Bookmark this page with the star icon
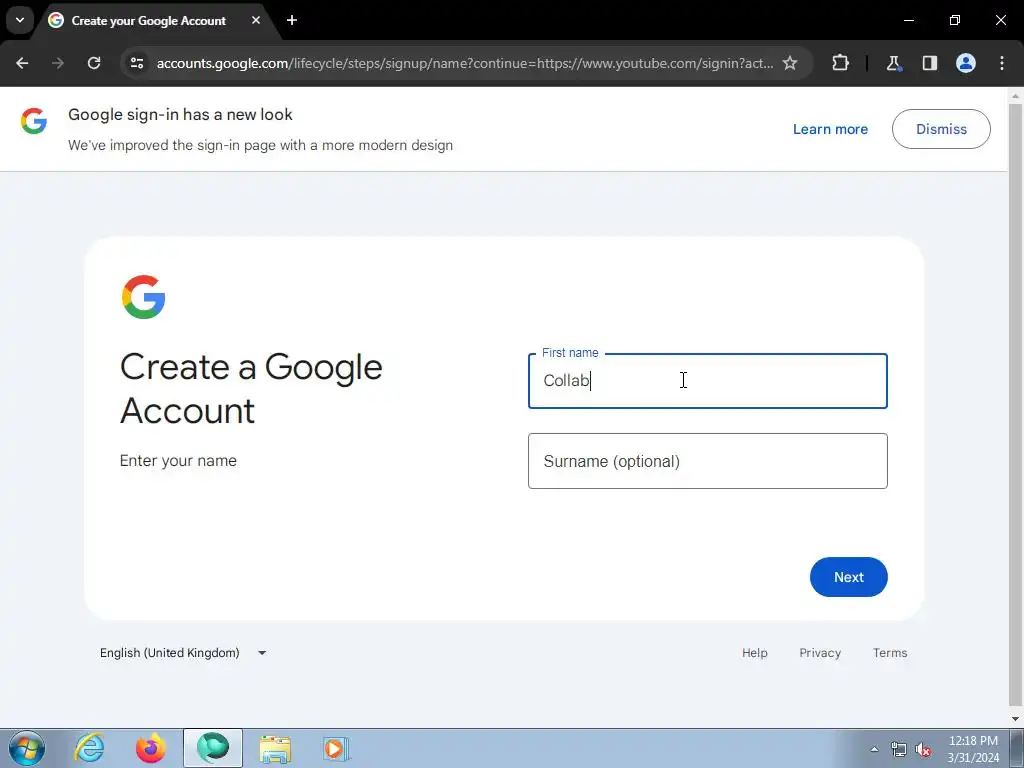 [790, 63]
